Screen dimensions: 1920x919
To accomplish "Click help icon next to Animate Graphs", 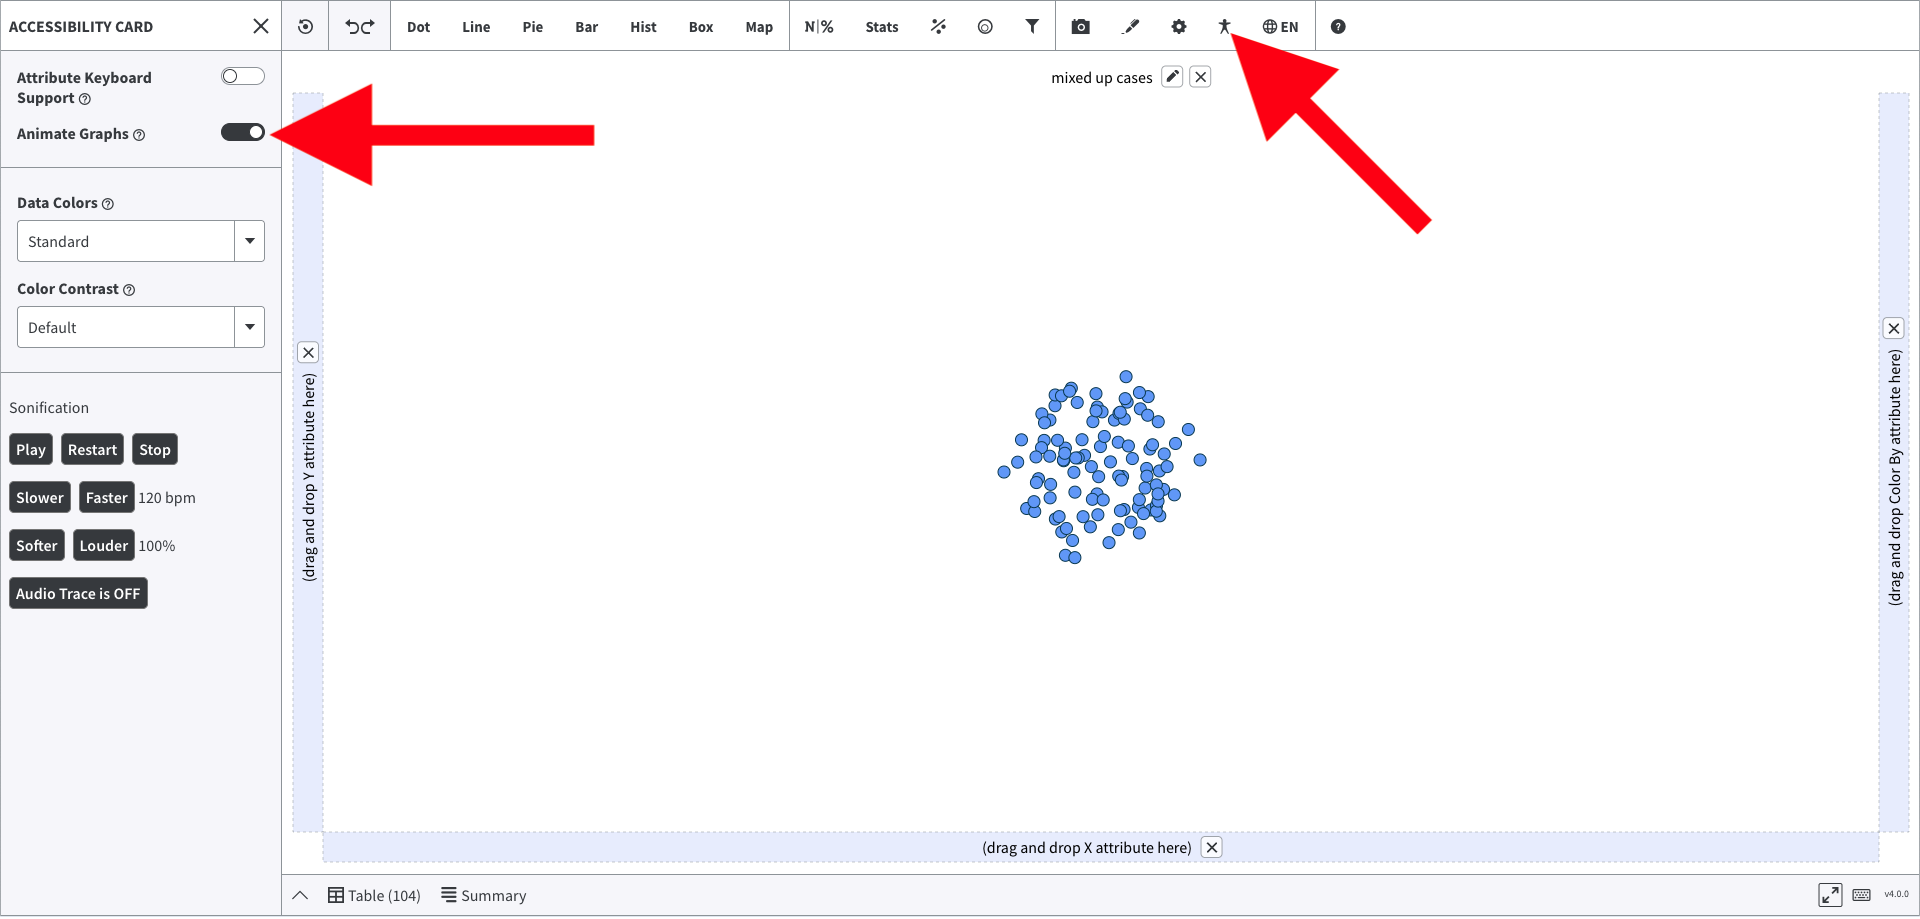I will click(139, 135).
